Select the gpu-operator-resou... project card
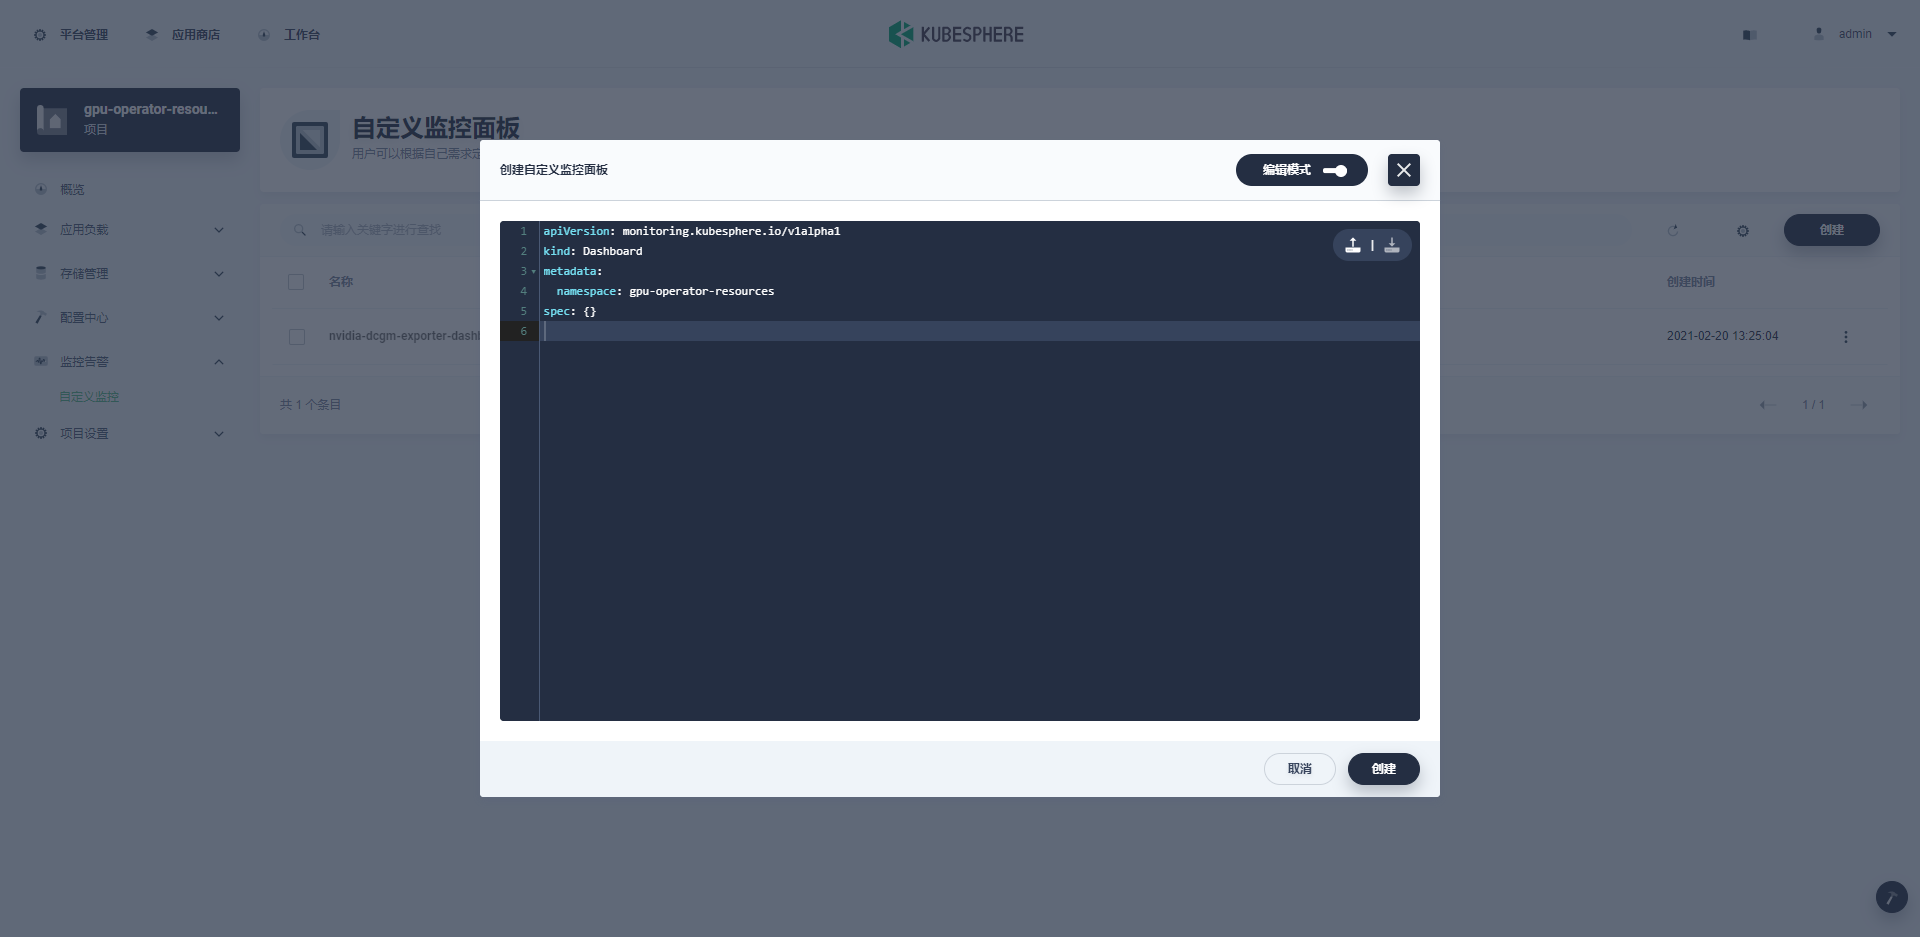Screen dimensions: 1920x937 [130, 120]
